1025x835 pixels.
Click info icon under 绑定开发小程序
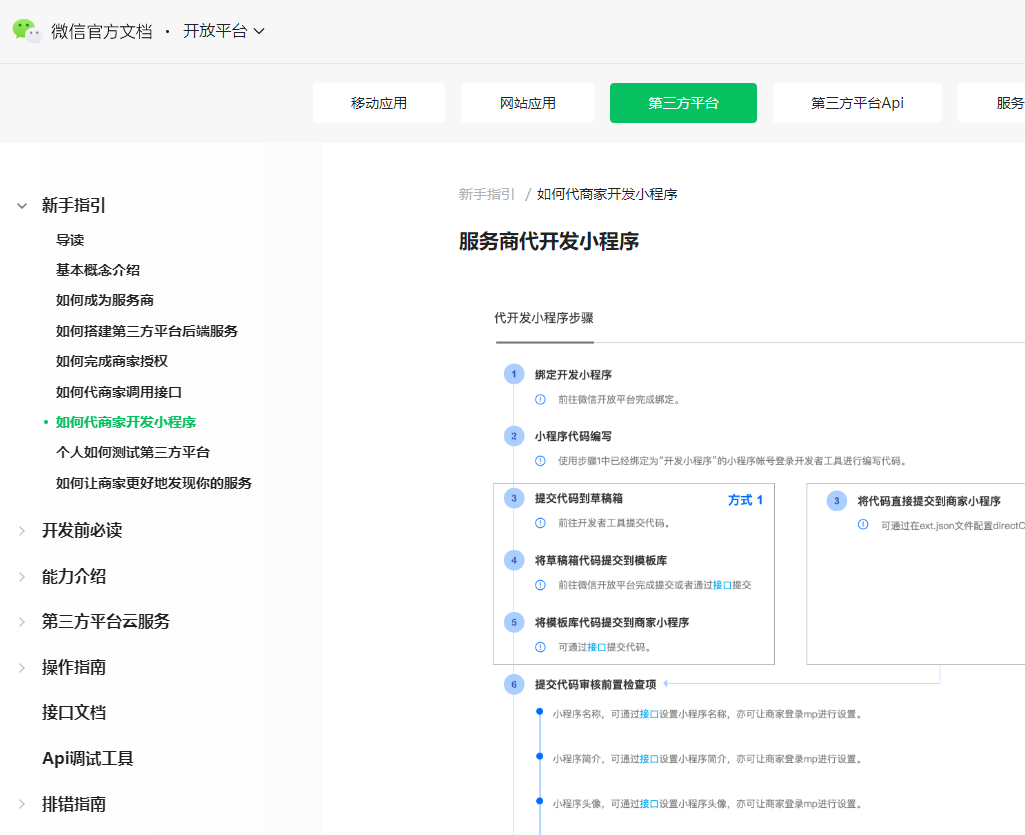540,400
